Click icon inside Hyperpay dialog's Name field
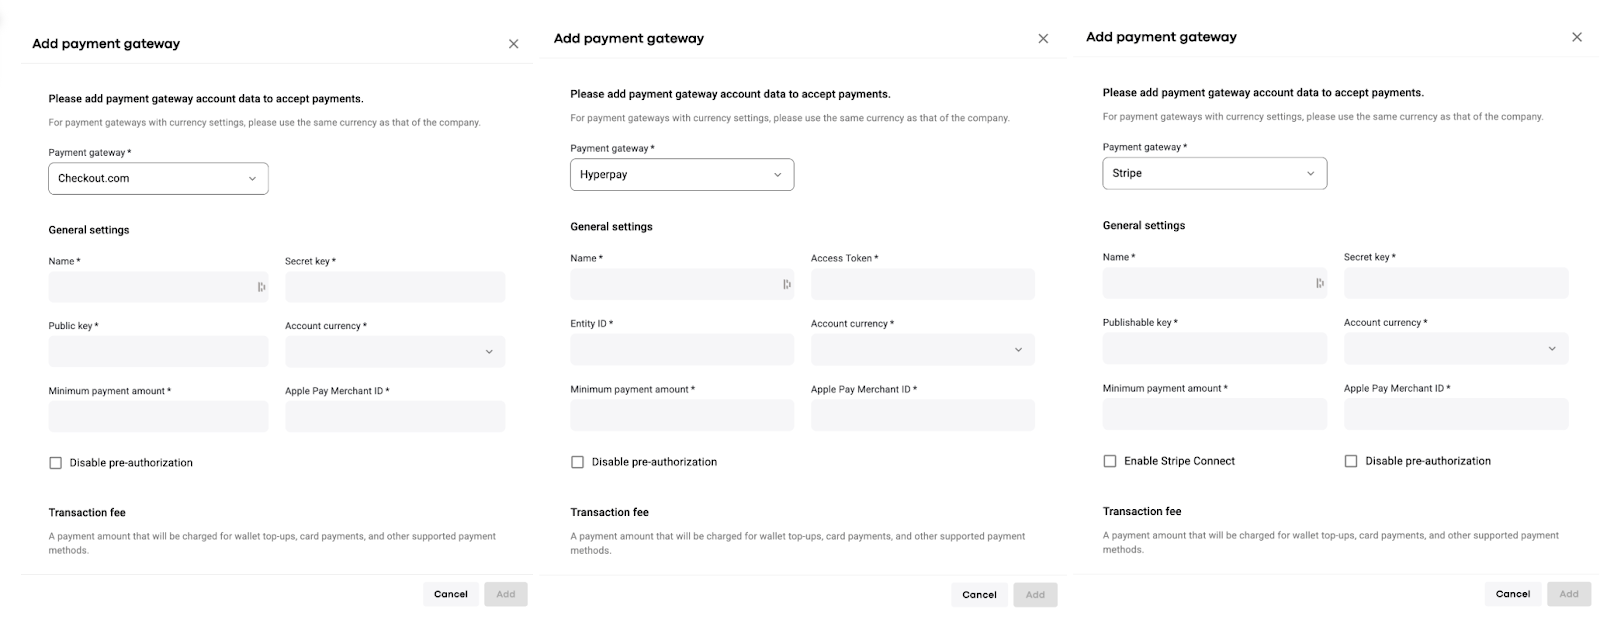 click(787, 285)
